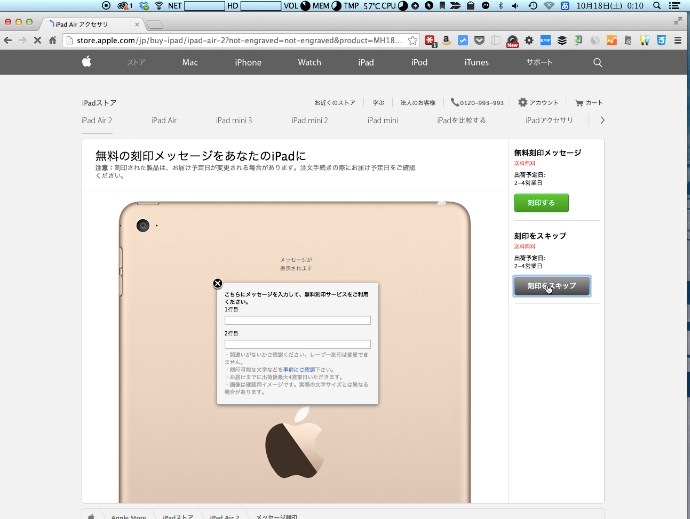Open the お近くのストア link
Image resolution: width=690 pixels, height=519 pixels.
(335, 103)
